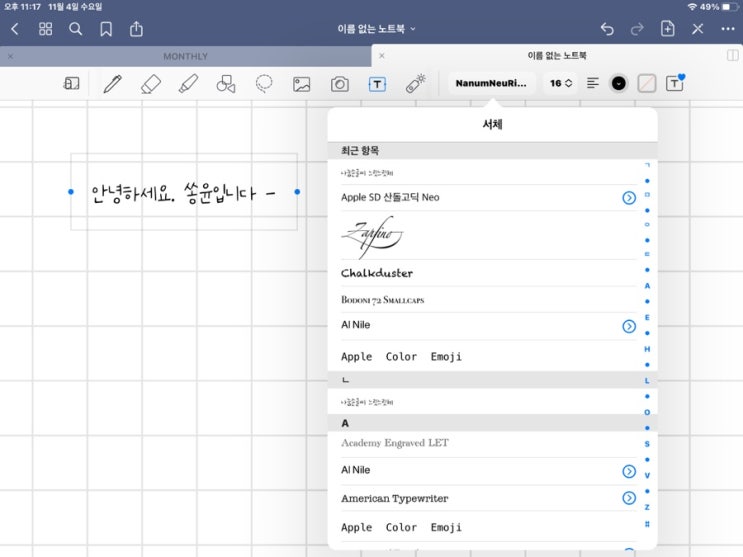The height and width of the screenshot is (557, 743).
Task: Change font size 16 stepper
Action: [561, 83]
